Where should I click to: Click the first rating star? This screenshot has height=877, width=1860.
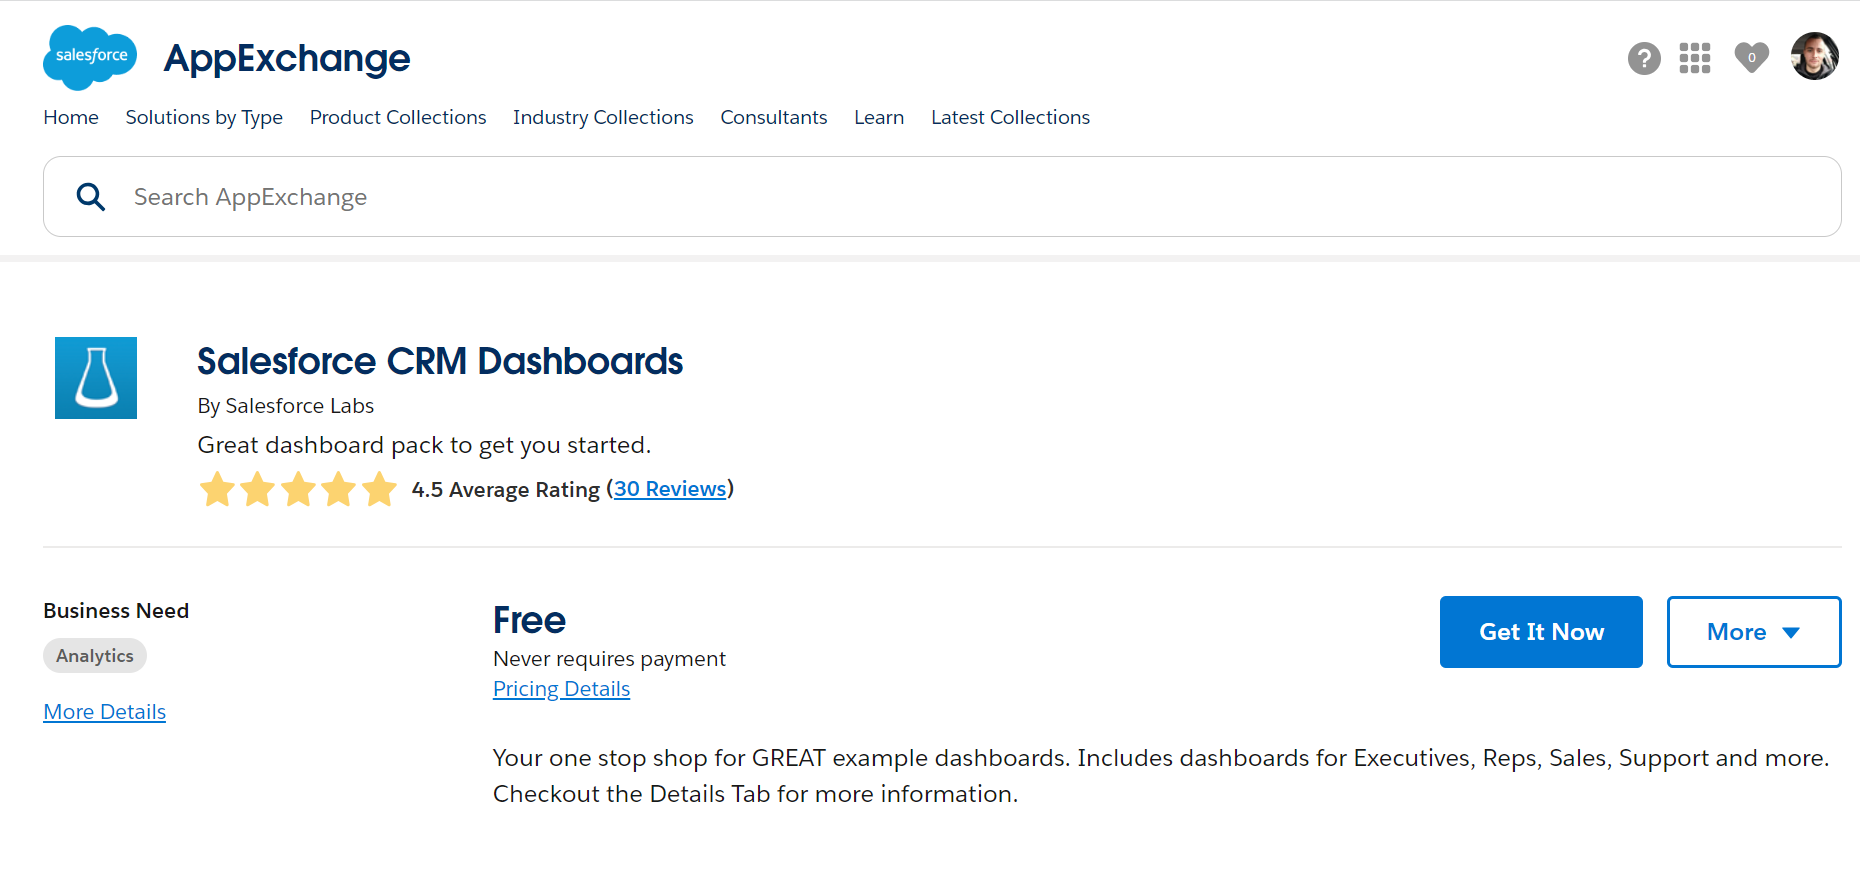point(217,489)
